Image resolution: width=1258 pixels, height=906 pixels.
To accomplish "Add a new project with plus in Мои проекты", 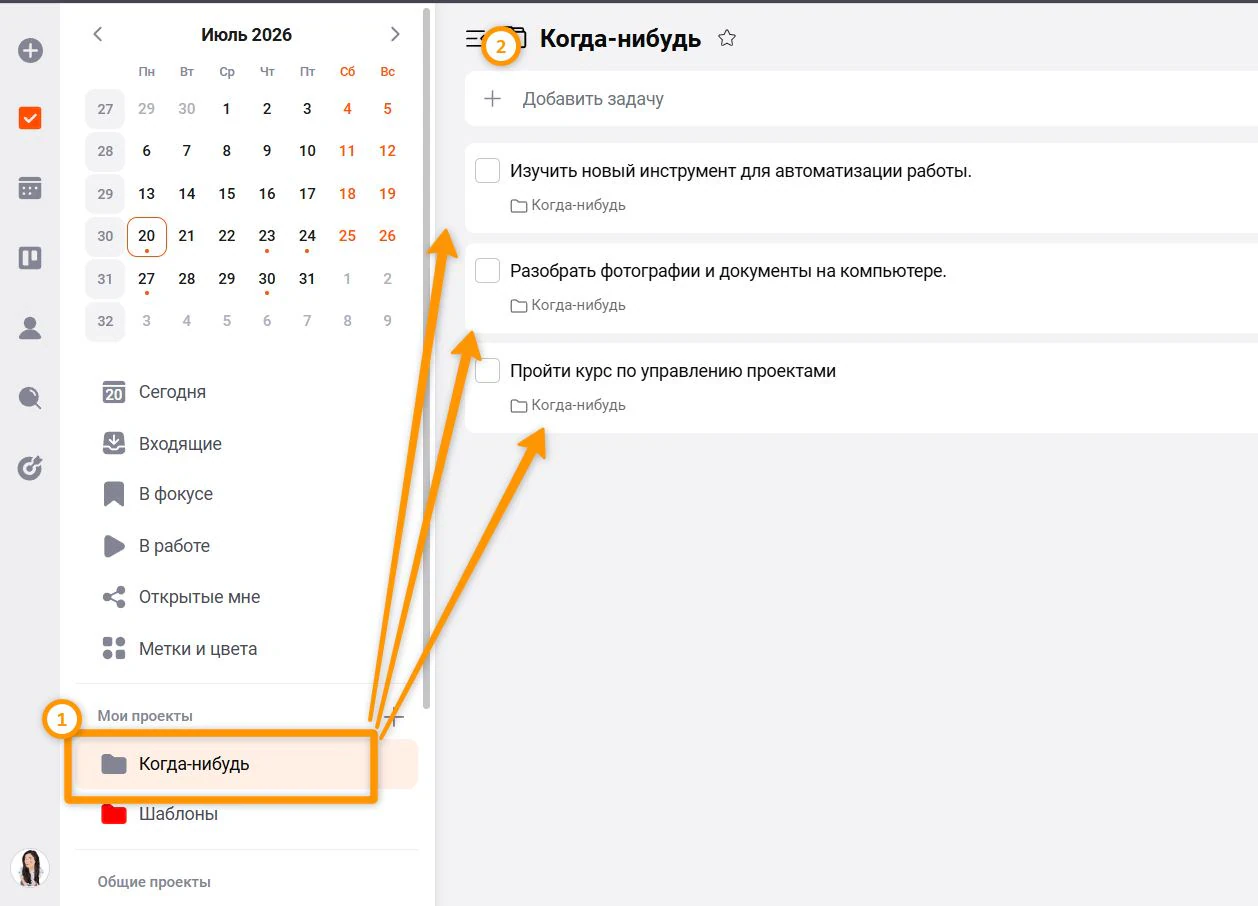I will (395, 716).
